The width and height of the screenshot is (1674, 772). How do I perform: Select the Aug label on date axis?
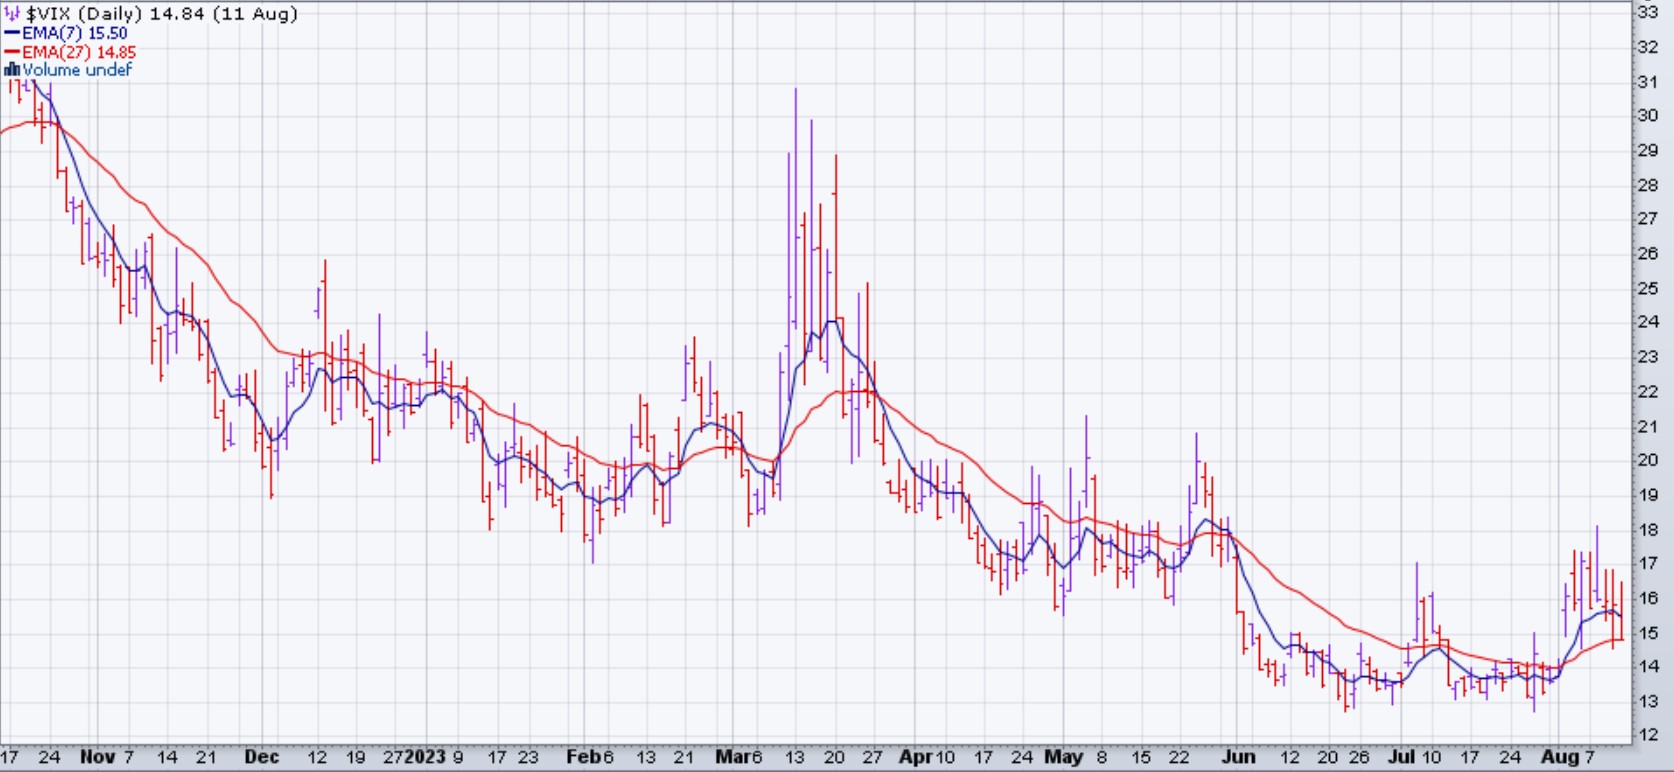1558,757
